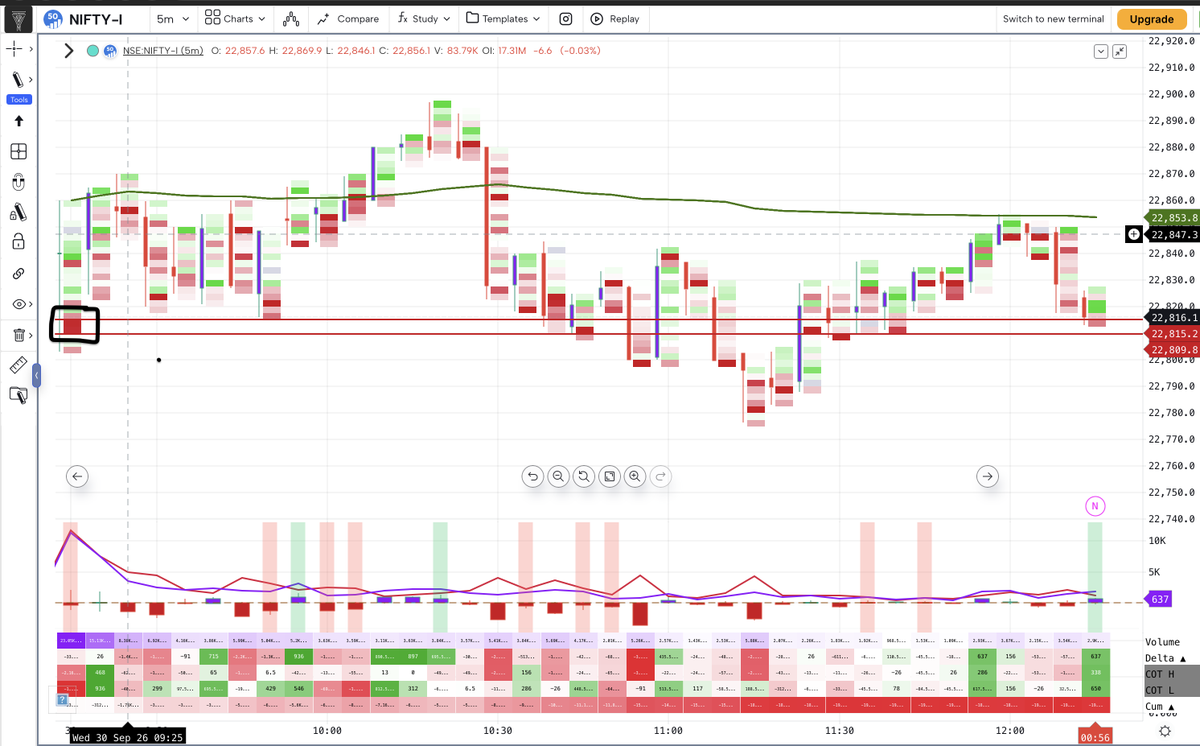Click the NSE:NIFTY-I (5m) legend label

(163, 50)
